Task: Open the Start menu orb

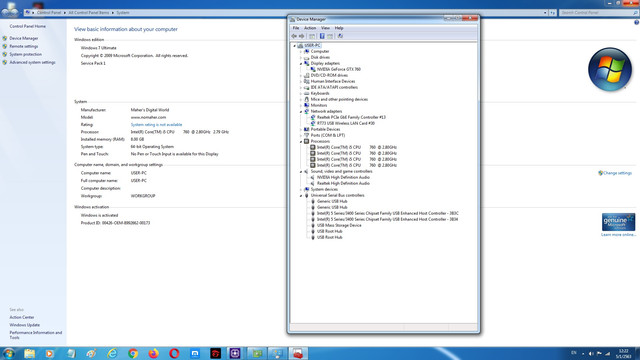Action: [x=9, y=353]
